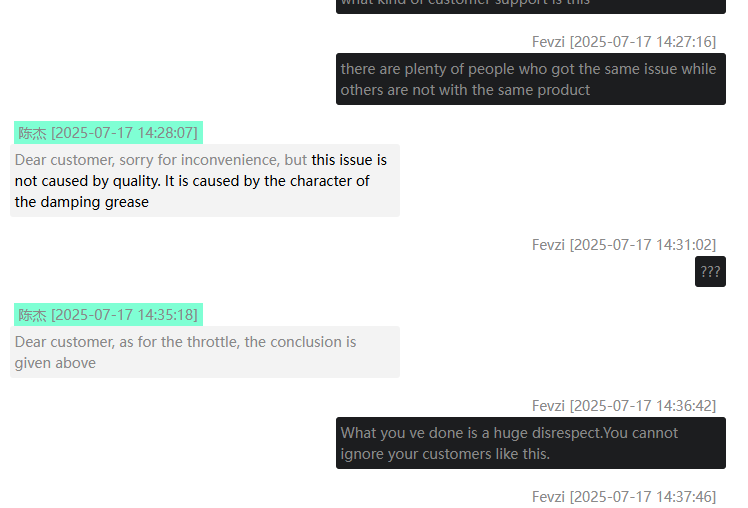Click Fevzi's timestamp 14:37:46
The height and width of the screenshot is (508, 748).
pos(624,497)
